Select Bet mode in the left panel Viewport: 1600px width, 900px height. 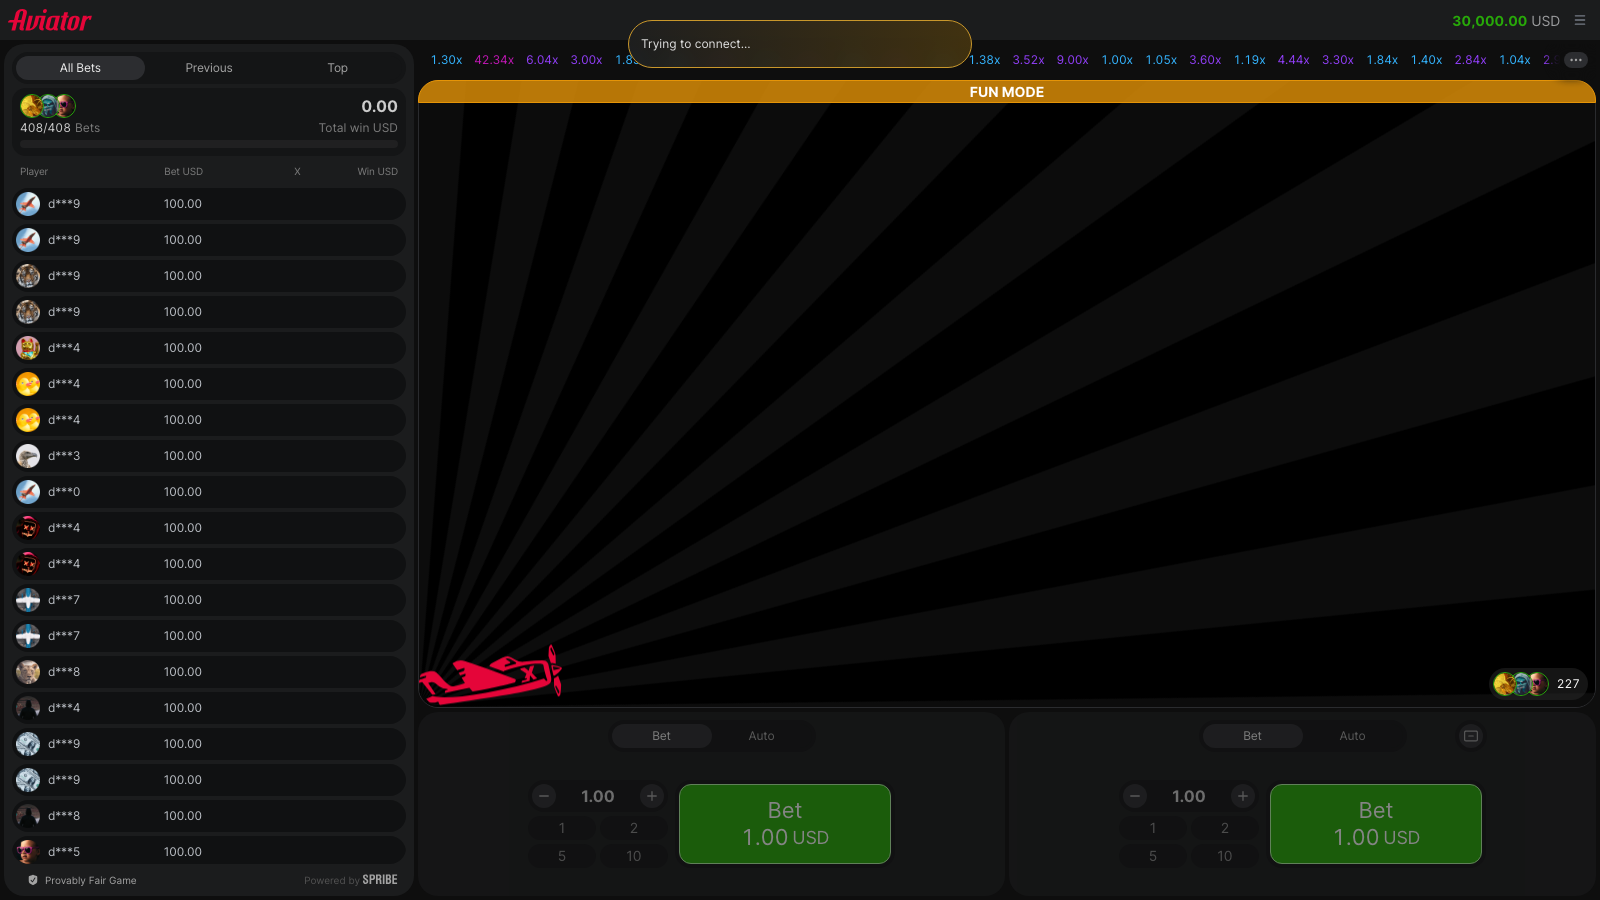661,736
